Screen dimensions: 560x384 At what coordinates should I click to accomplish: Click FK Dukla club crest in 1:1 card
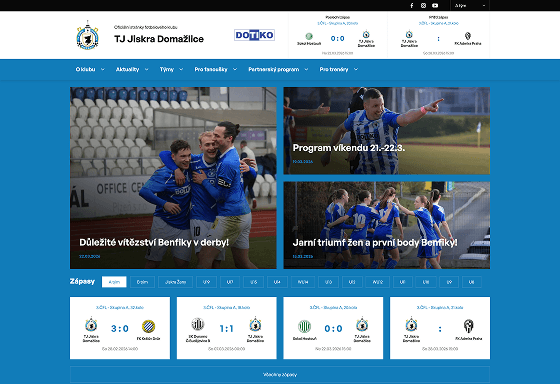click(x=198, y=324)
